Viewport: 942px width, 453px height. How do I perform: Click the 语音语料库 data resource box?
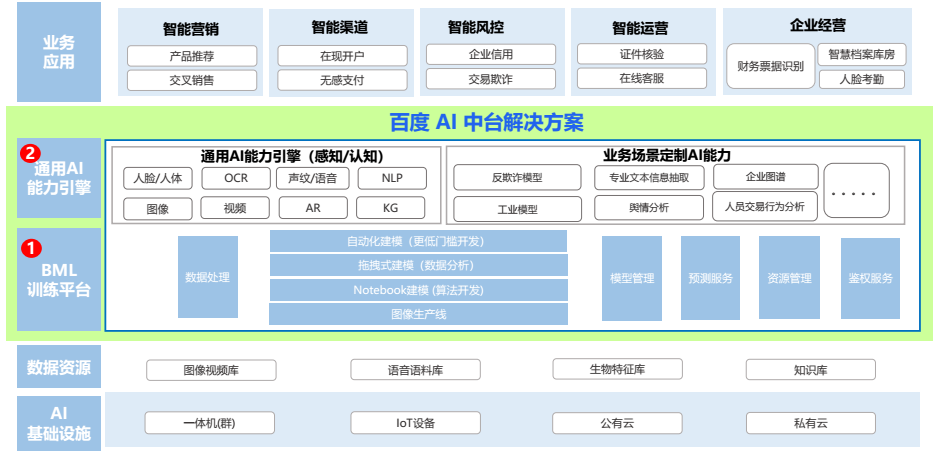415,370
